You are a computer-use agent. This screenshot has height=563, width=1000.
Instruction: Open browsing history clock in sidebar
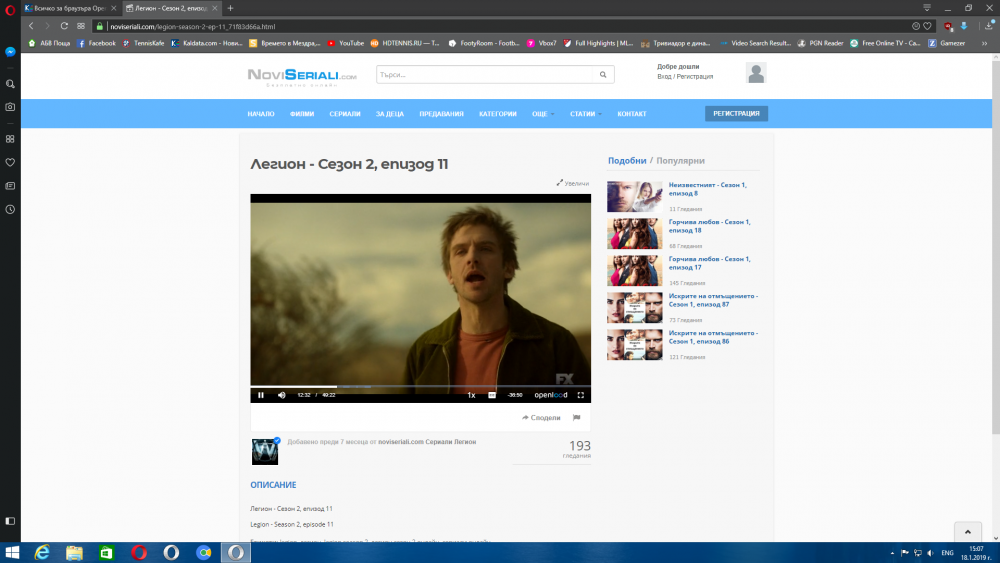(x=10, y=210)
